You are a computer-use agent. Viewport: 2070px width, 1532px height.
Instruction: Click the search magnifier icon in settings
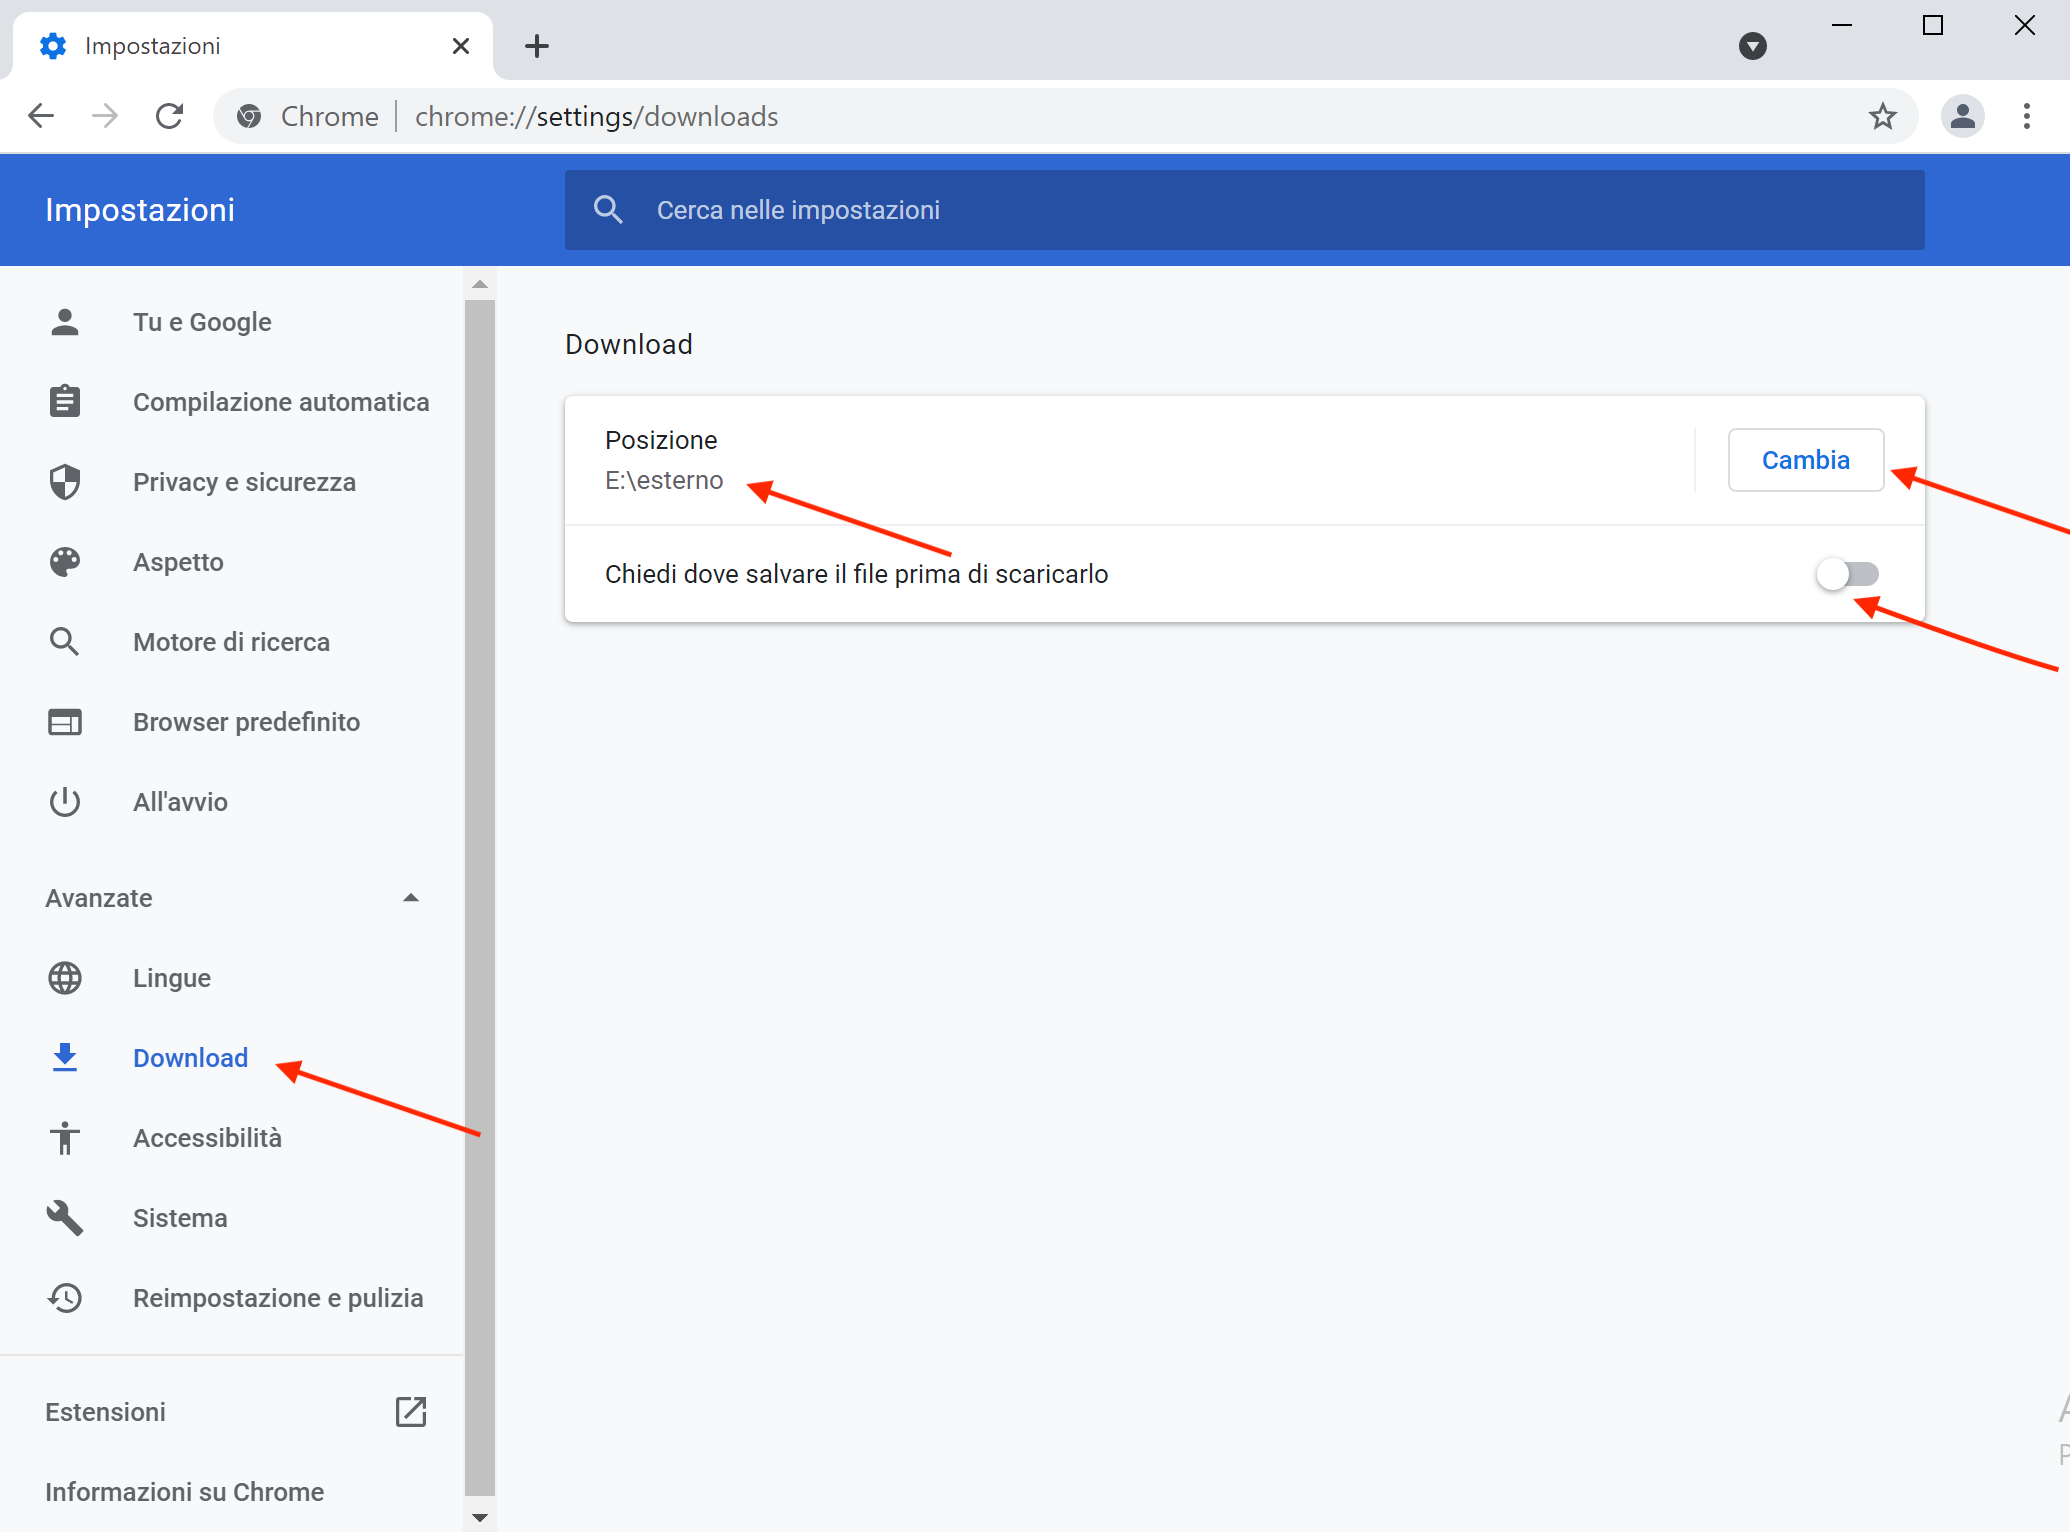click(608, 210)
